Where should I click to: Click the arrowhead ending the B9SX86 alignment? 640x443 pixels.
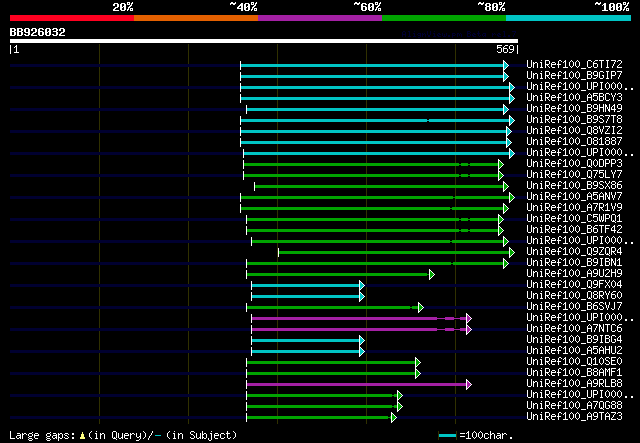coord(506,187)
